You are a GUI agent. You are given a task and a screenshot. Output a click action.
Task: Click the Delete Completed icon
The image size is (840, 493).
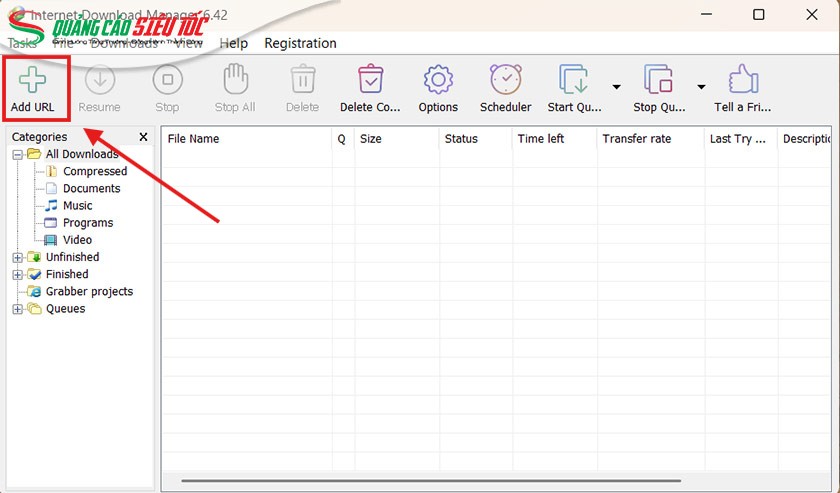point(371,79)
